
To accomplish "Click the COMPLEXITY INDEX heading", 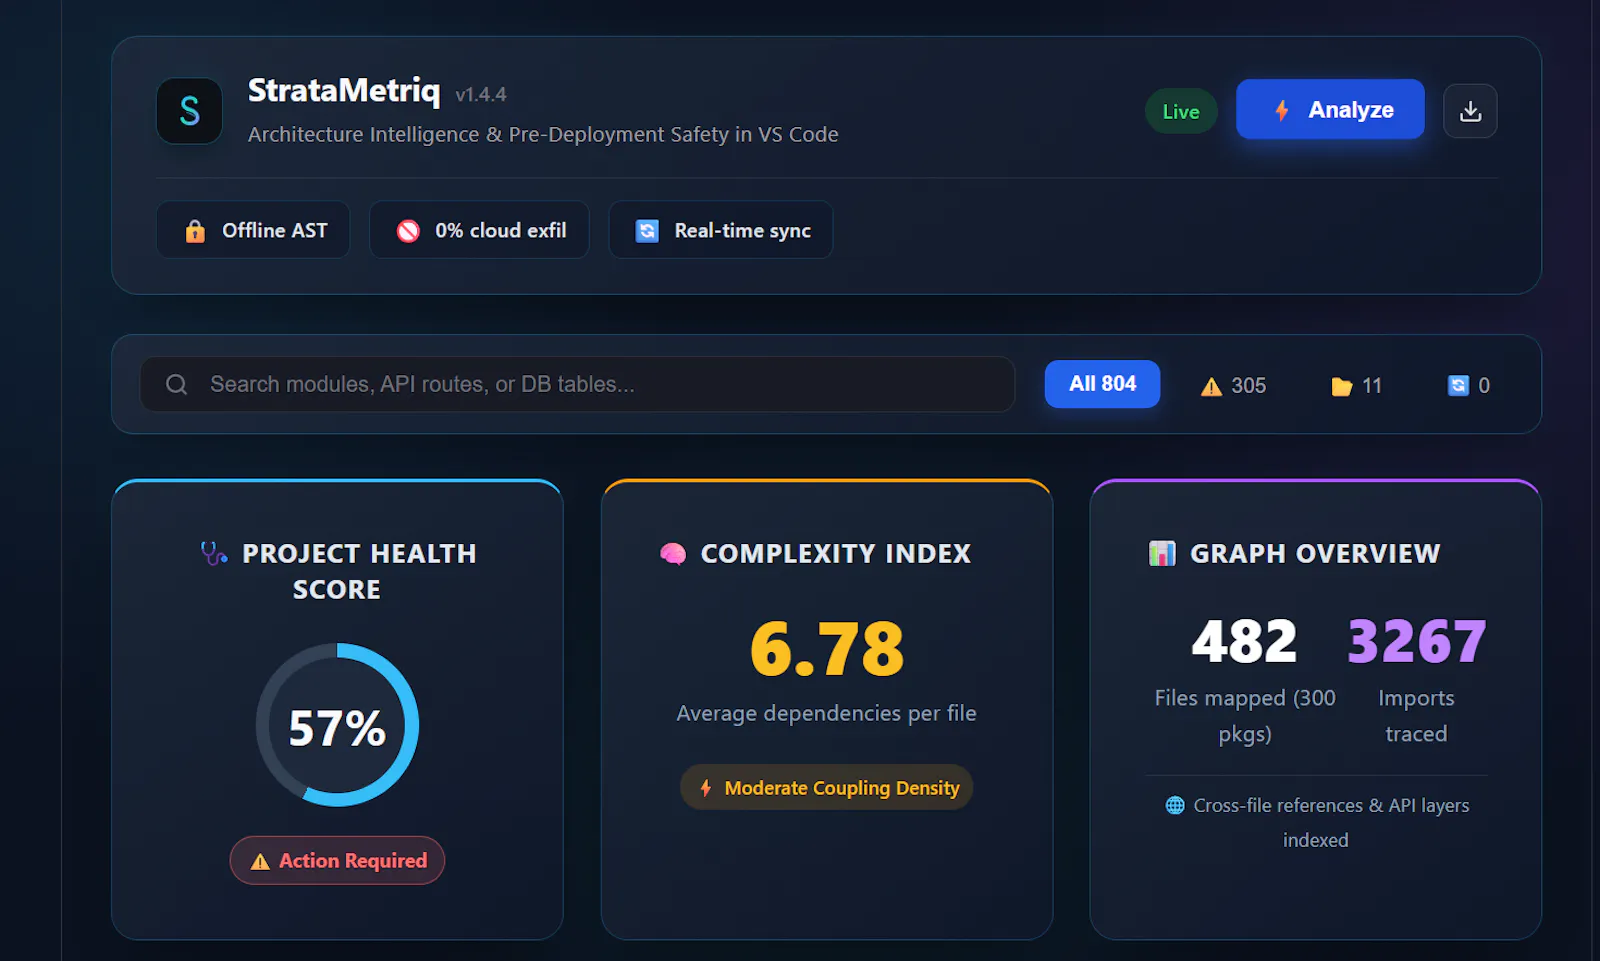I will pos(836,553).
